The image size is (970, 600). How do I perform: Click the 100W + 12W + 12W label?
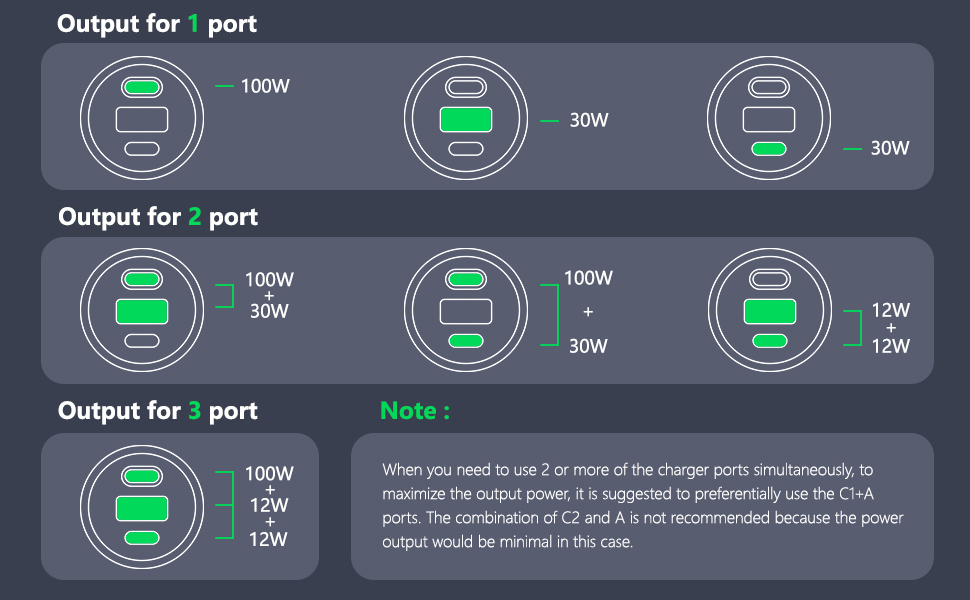(x=269, y=506)
